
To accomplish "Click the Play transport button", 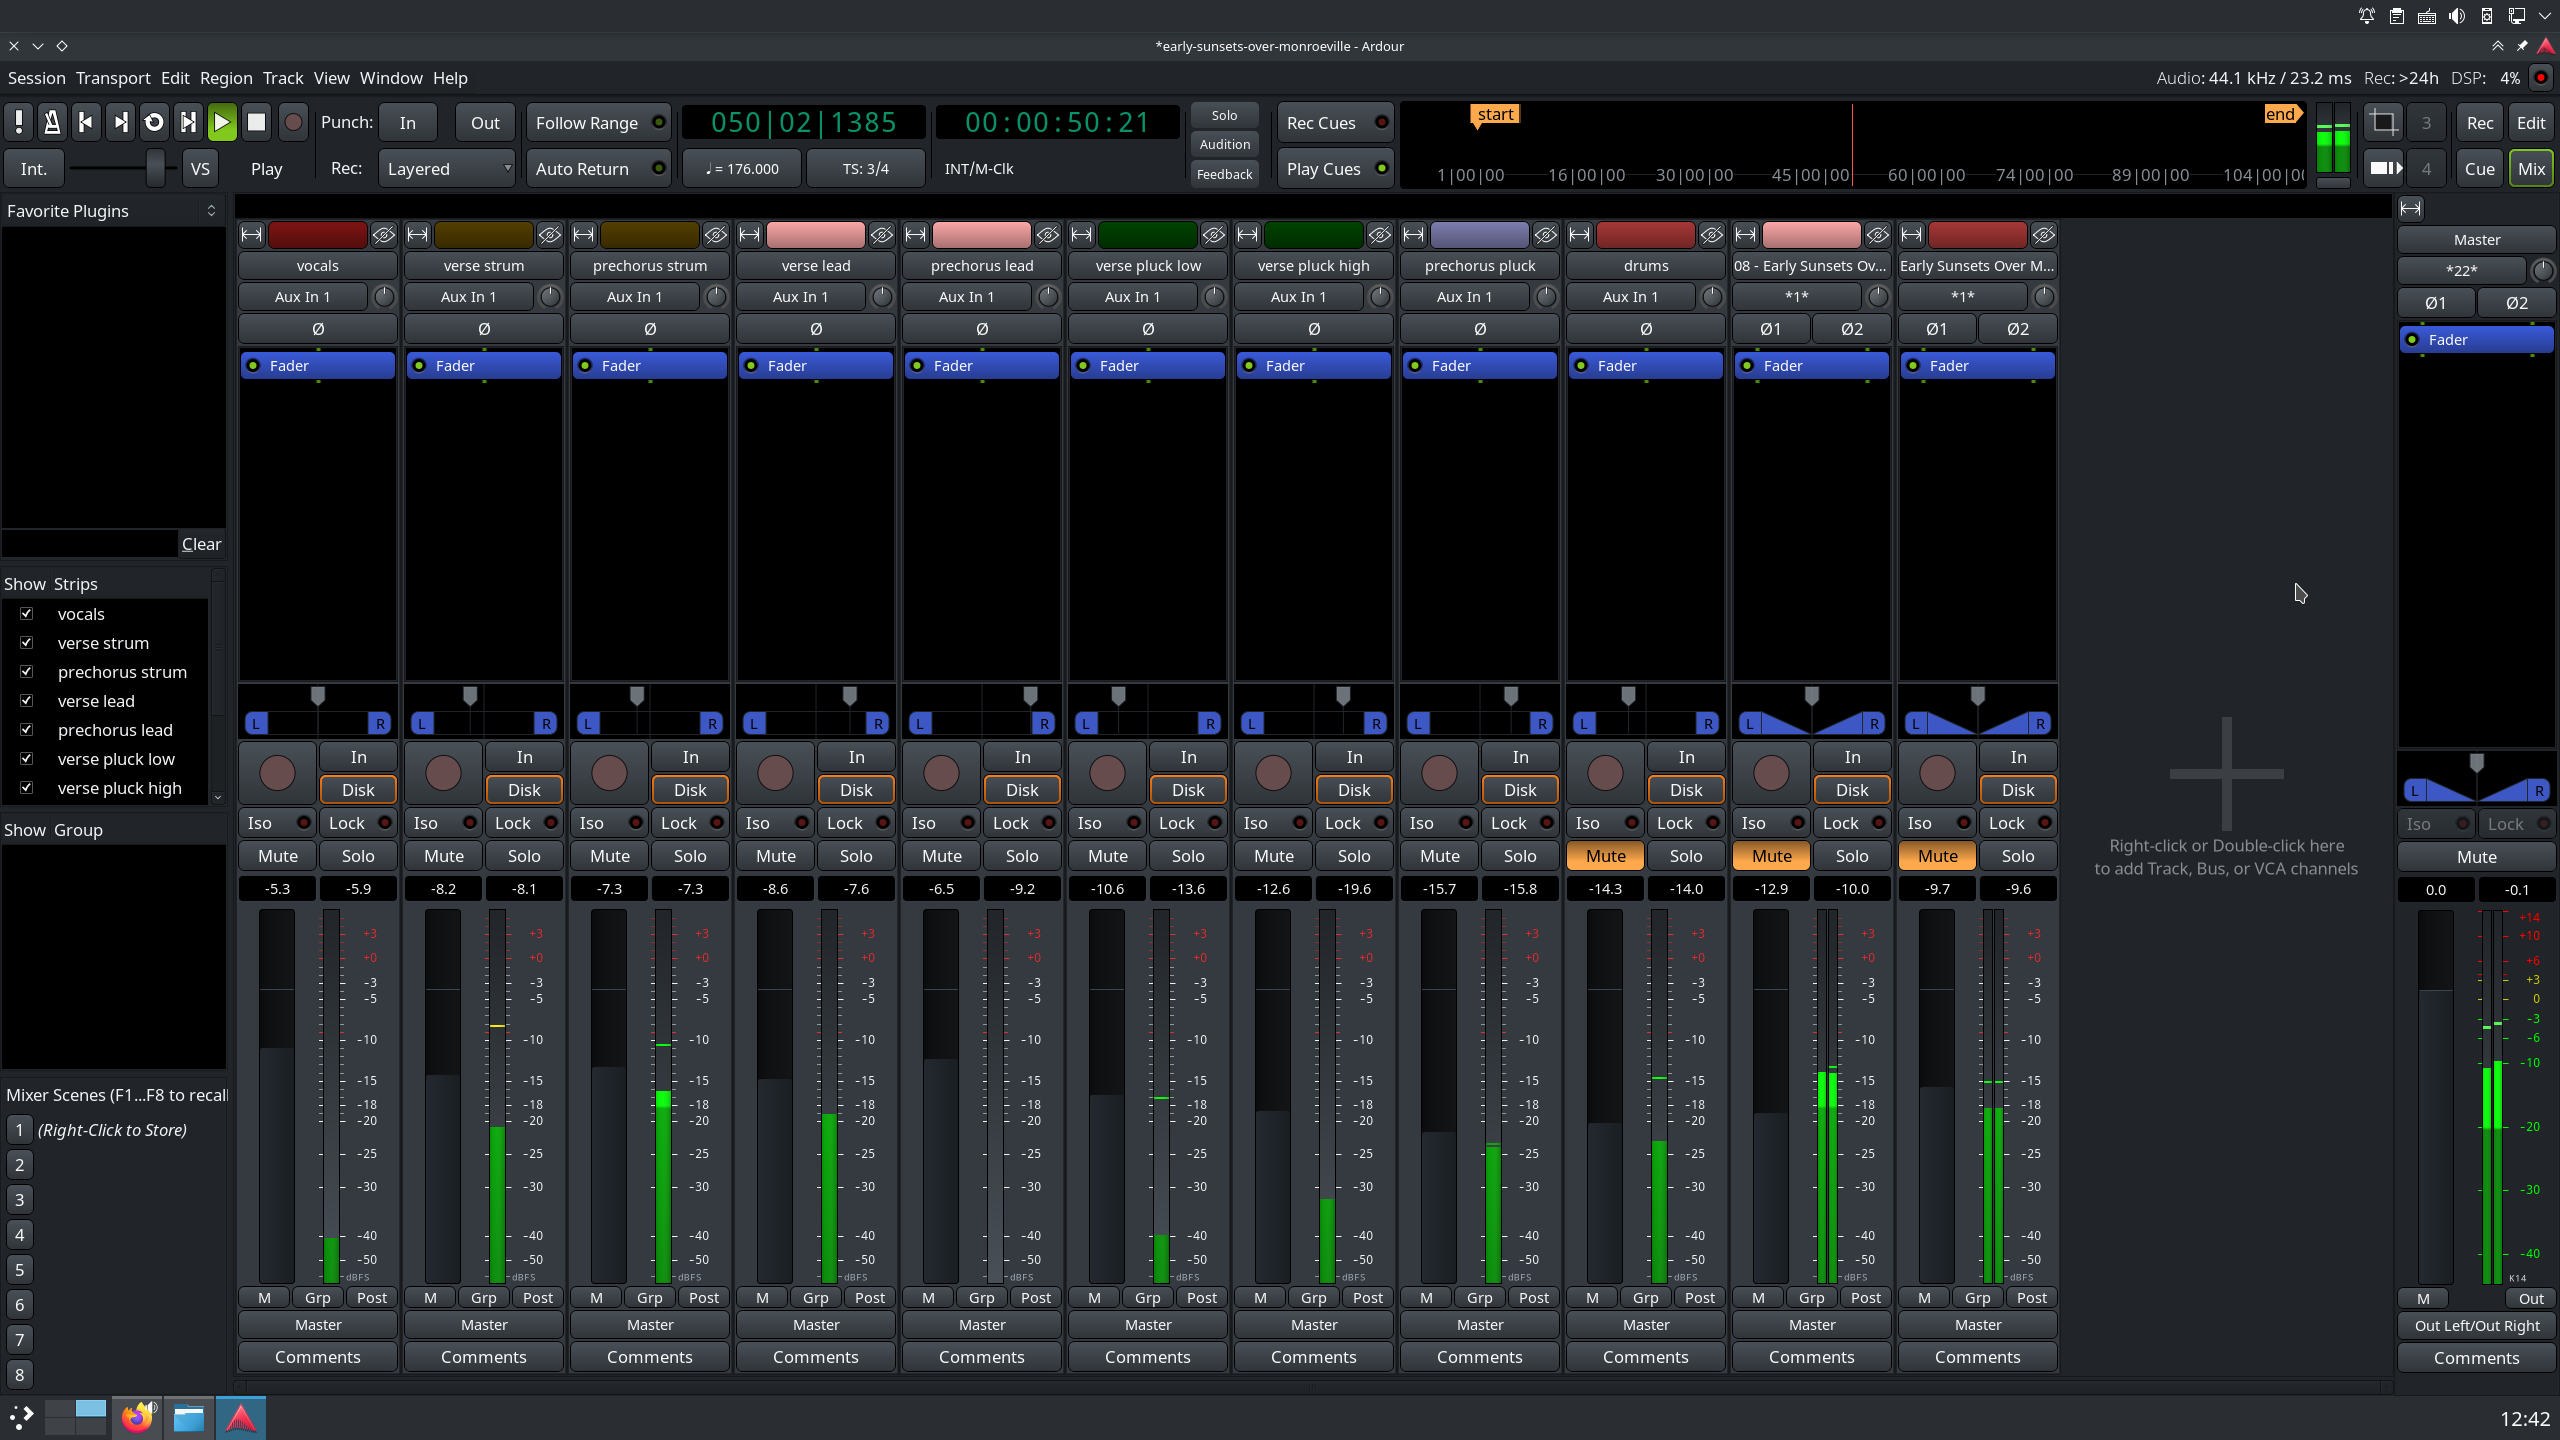I will 222,122.
